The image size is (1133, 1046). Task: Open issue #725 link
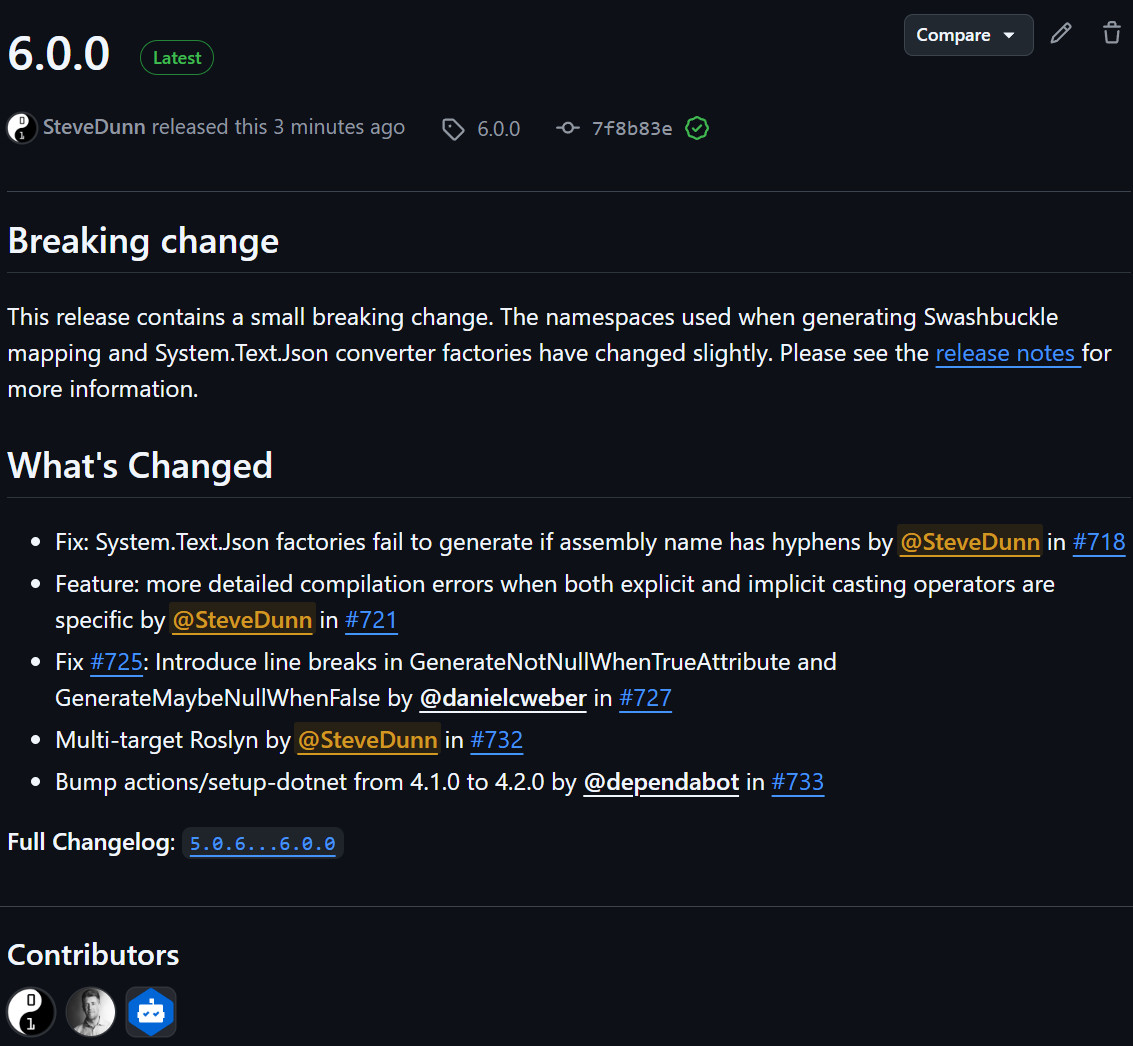pyautogui.click(x=116, y=662)
